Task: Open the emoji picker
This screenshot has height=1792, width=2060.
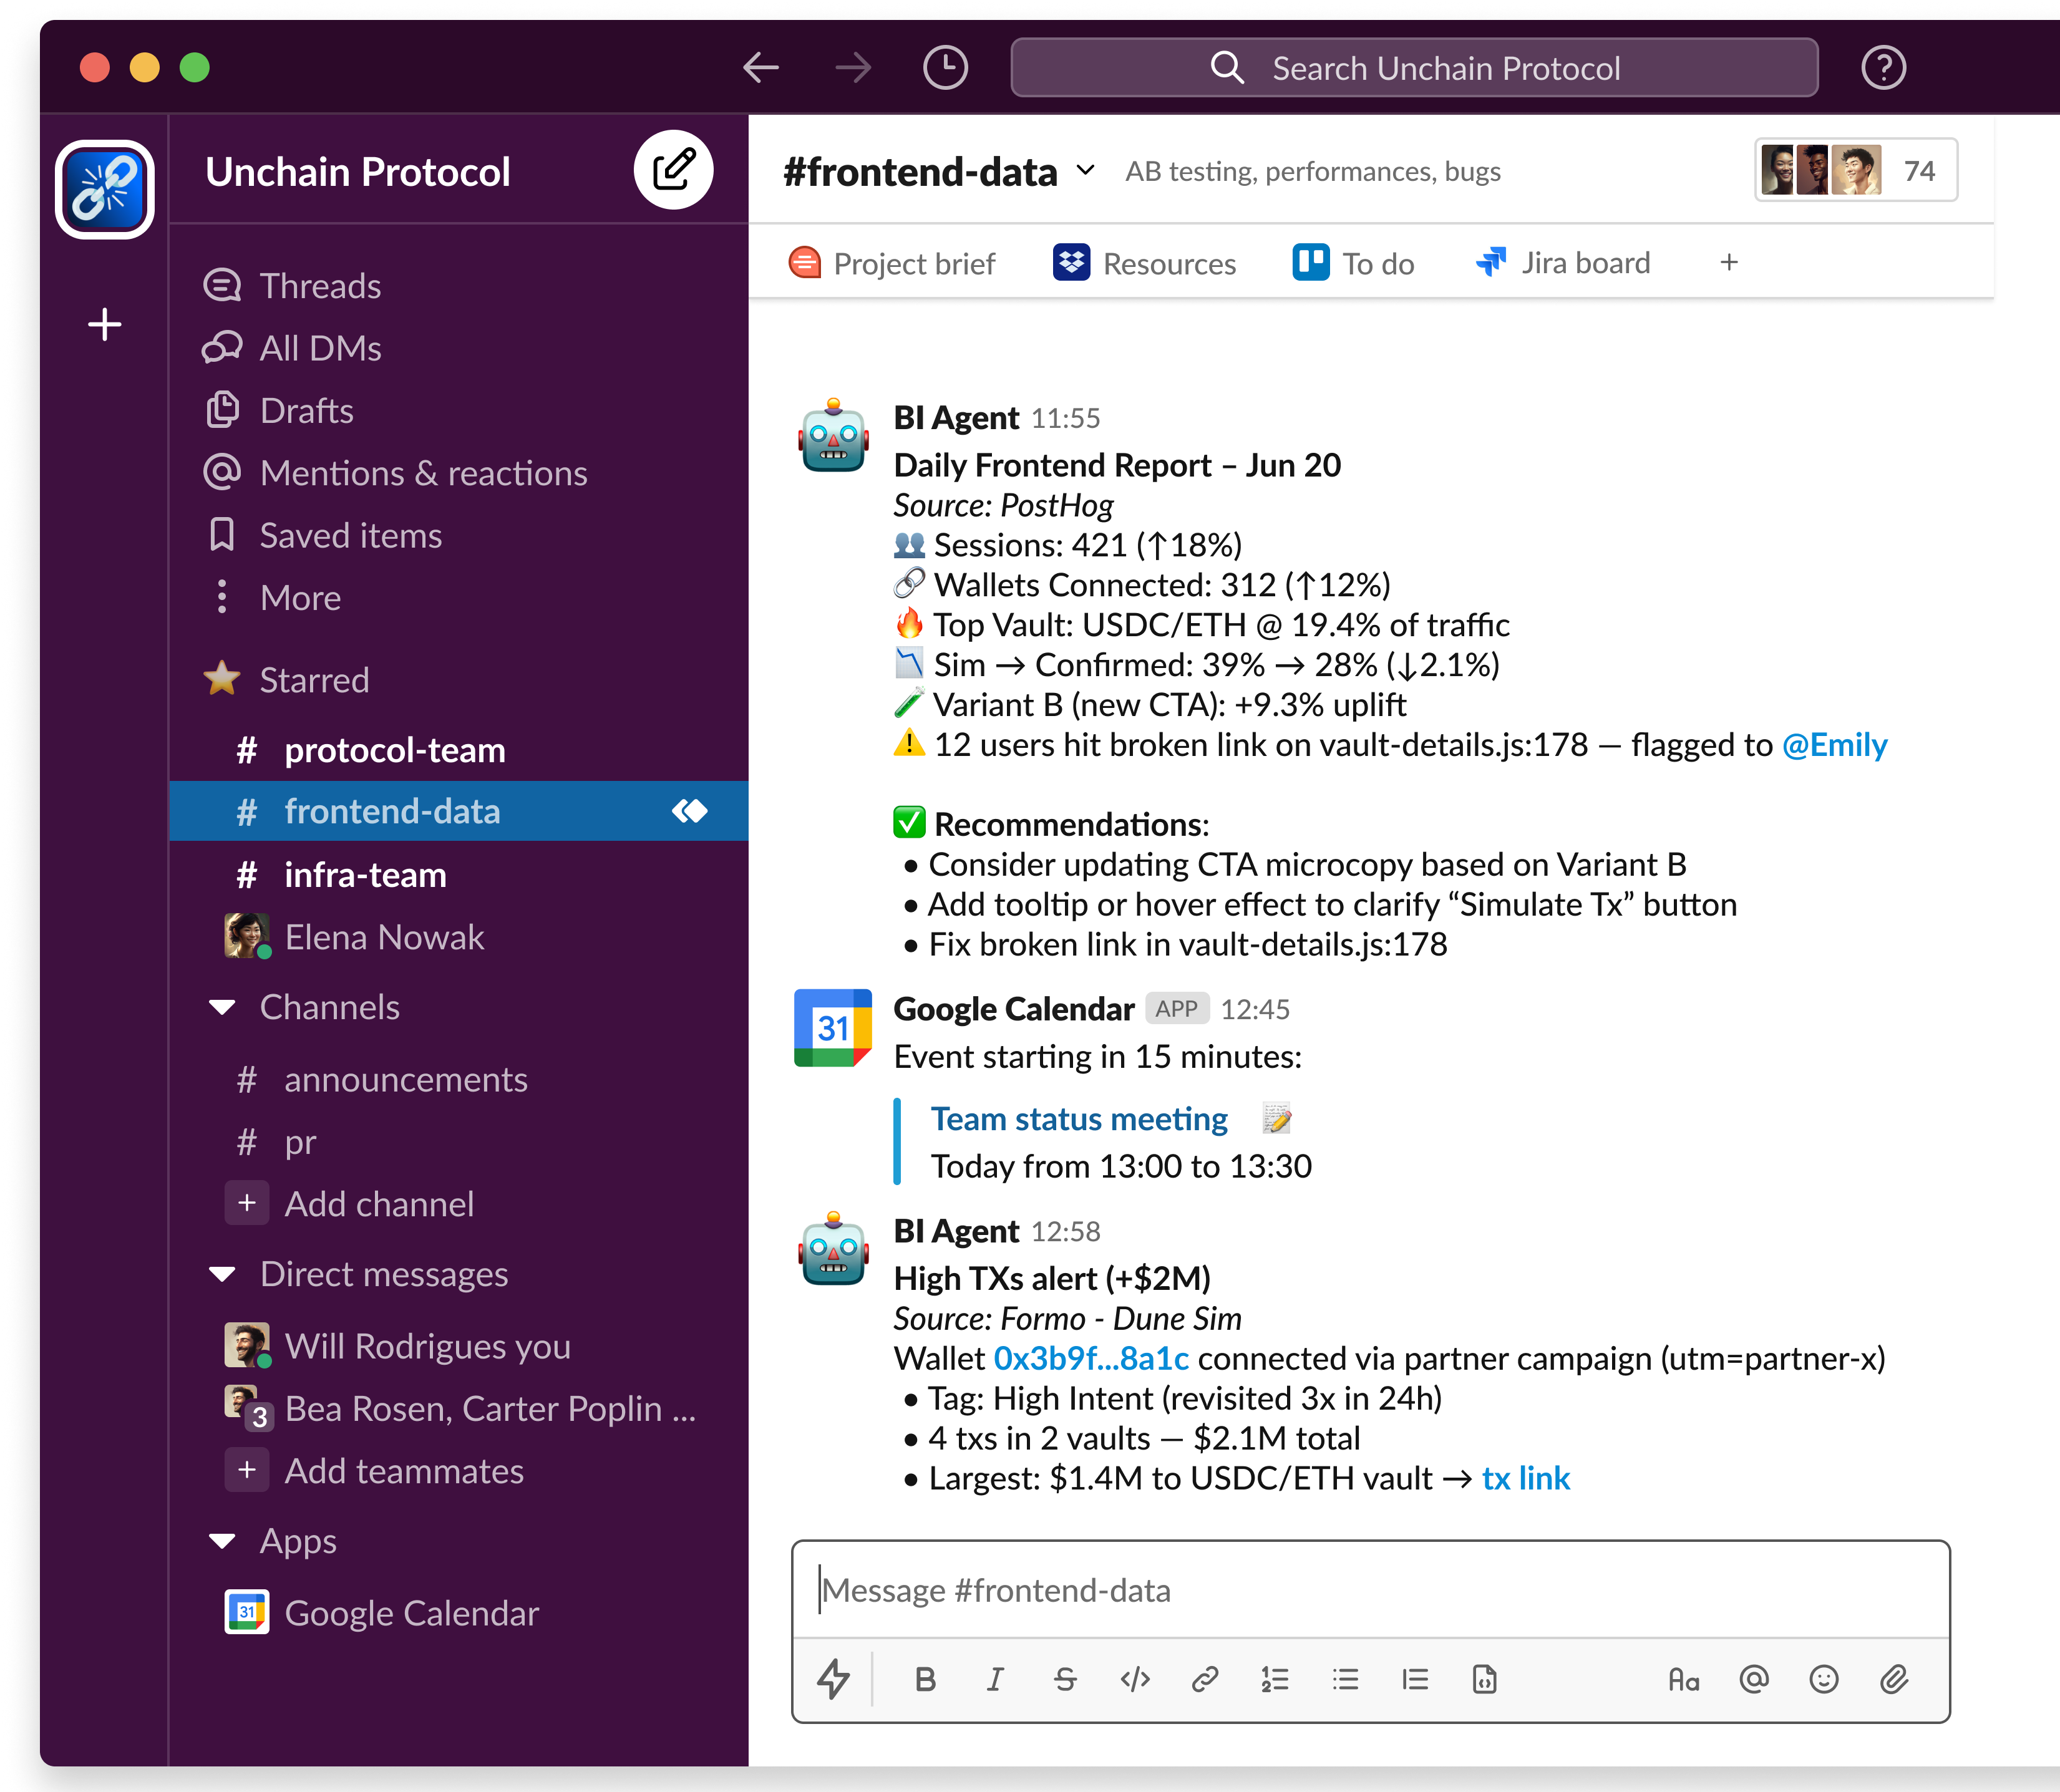Action: 1823,1679
